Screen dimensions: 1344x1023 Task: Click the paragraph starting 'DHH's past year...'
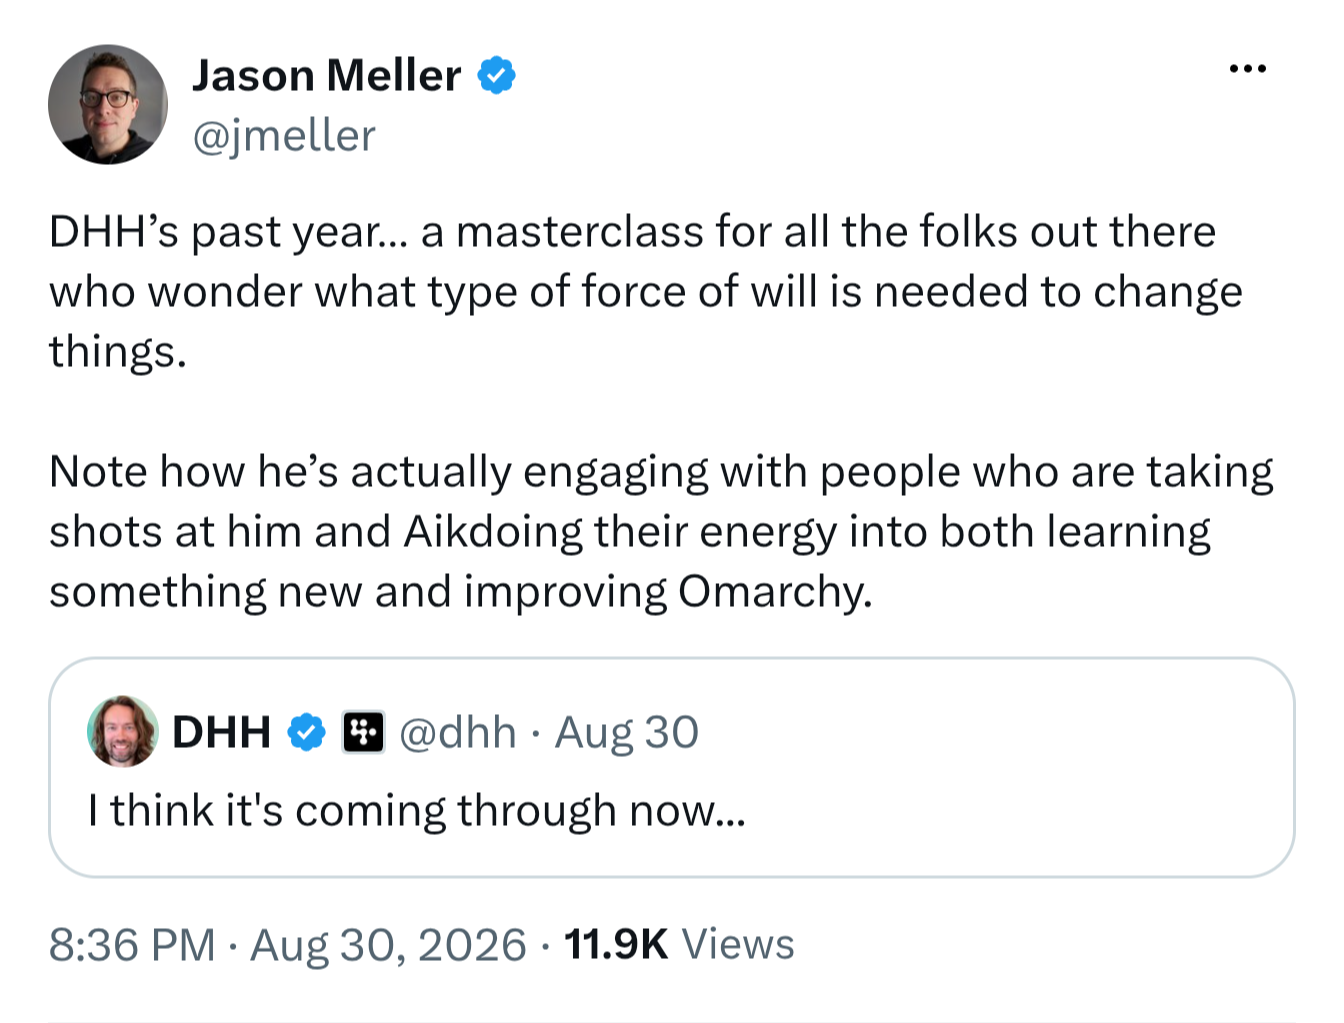pyautogui.click(x=646, y=291)
